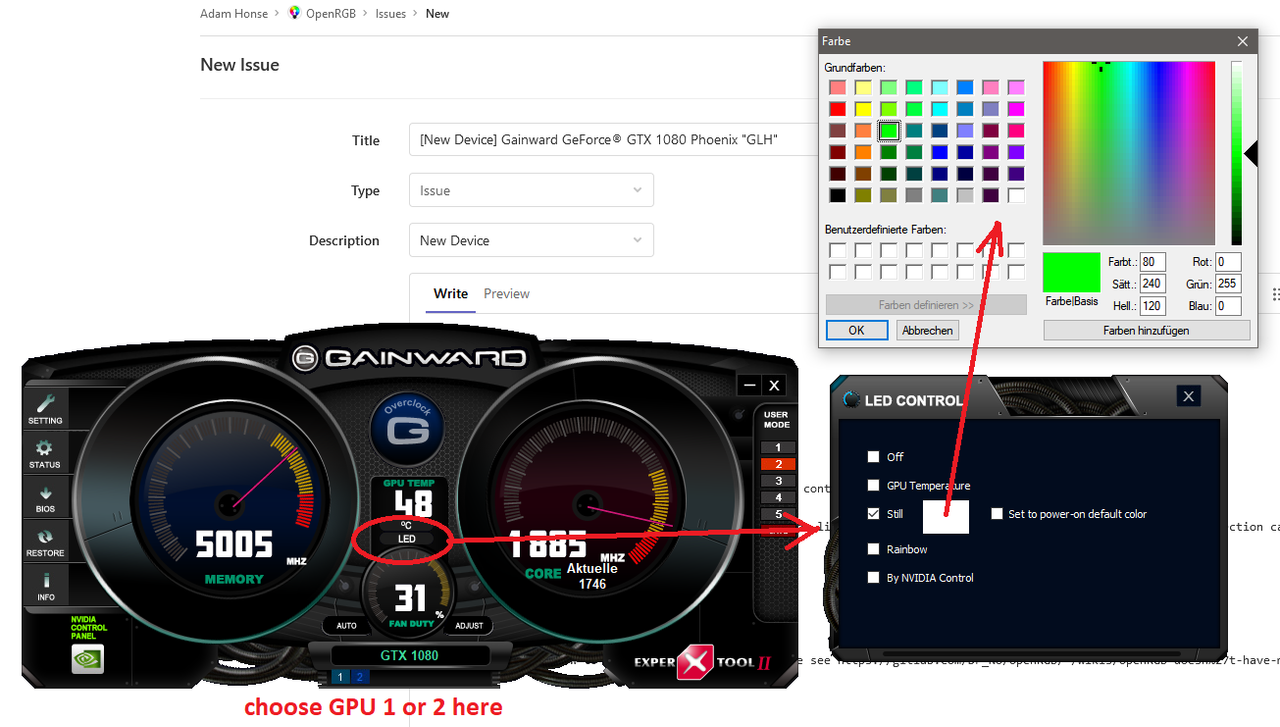Click OK in the Farbe dialog
This screenshot has height=727, width=1280.
click(x=856, y=330)
